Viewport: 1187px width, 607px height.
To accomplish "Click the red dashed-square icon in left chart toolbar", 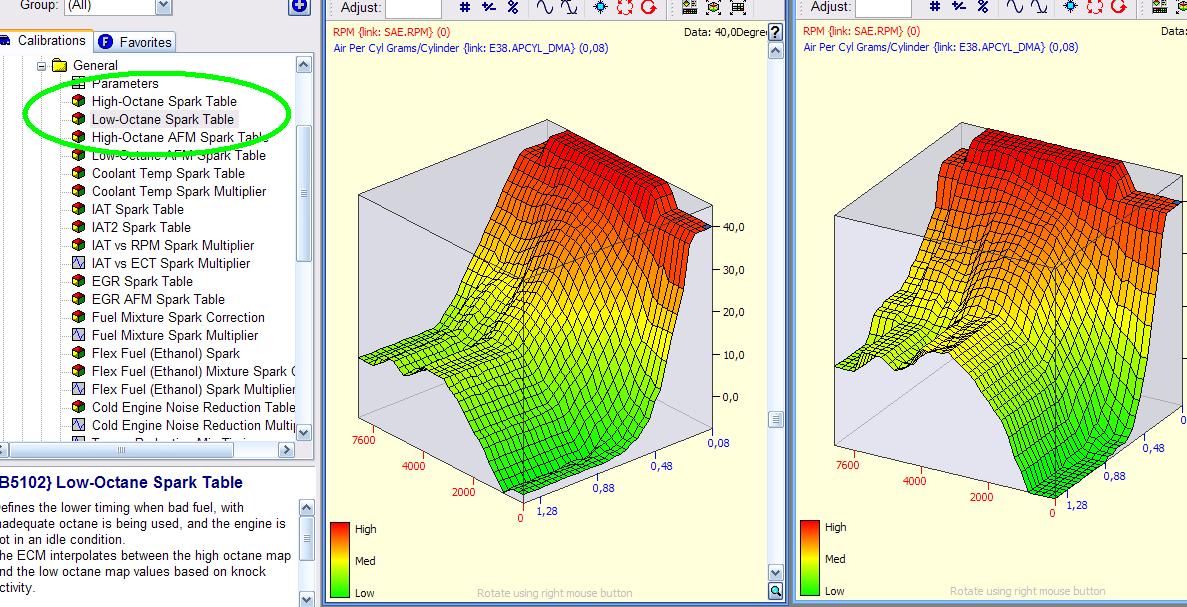I will [x=625, y=7].
